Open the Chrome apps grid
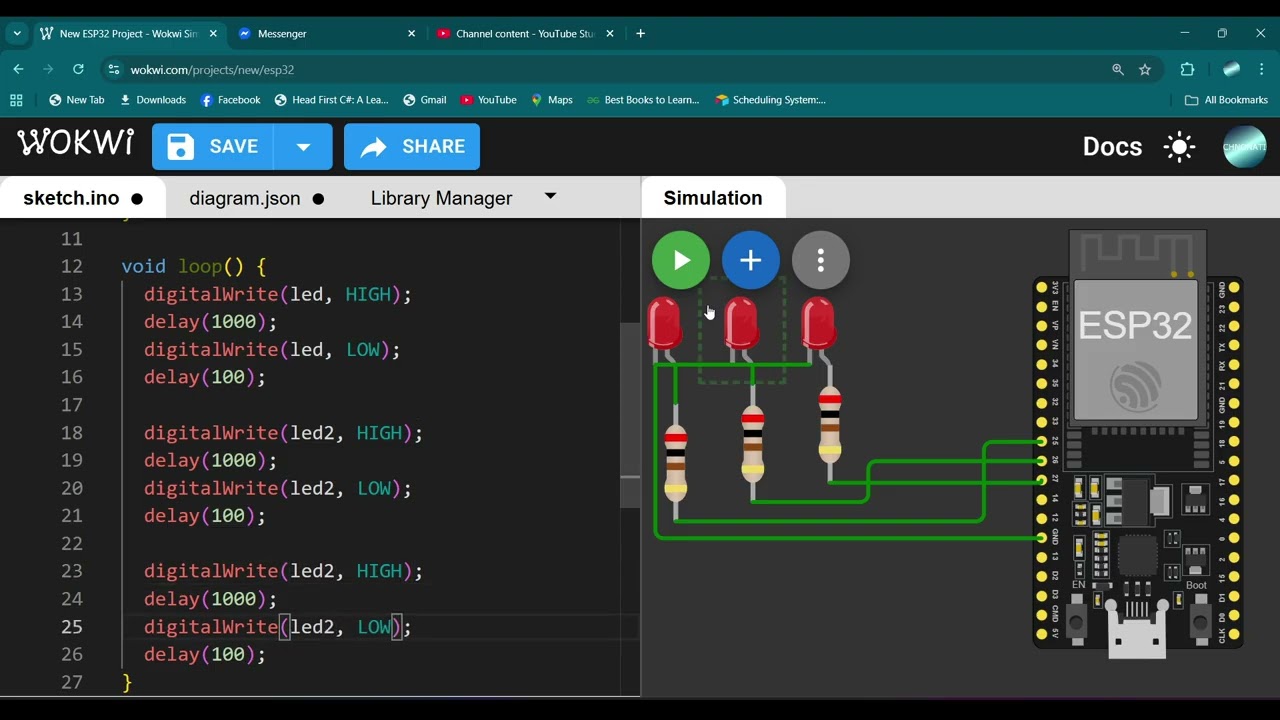The height and width of the screenshot is (720, 1280). (x=16, y=100)
